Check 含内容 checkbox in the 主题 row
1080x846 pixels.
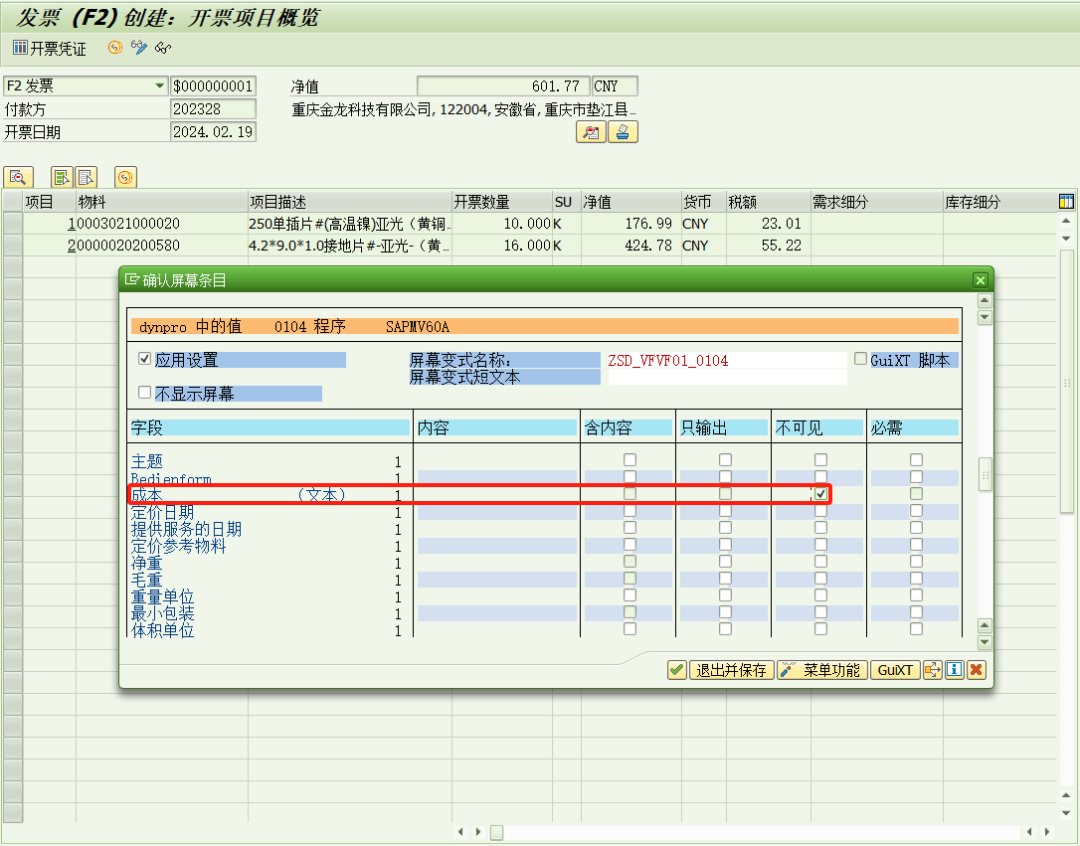point(630,460)
